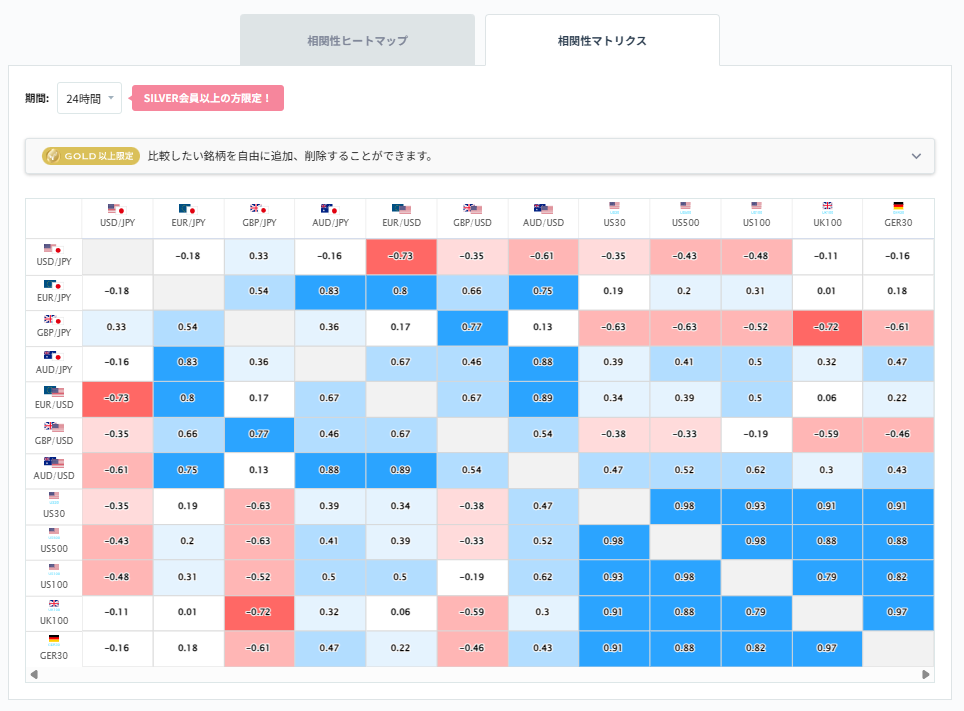Select the 相関性マトリクス tab

pos(602,39)
